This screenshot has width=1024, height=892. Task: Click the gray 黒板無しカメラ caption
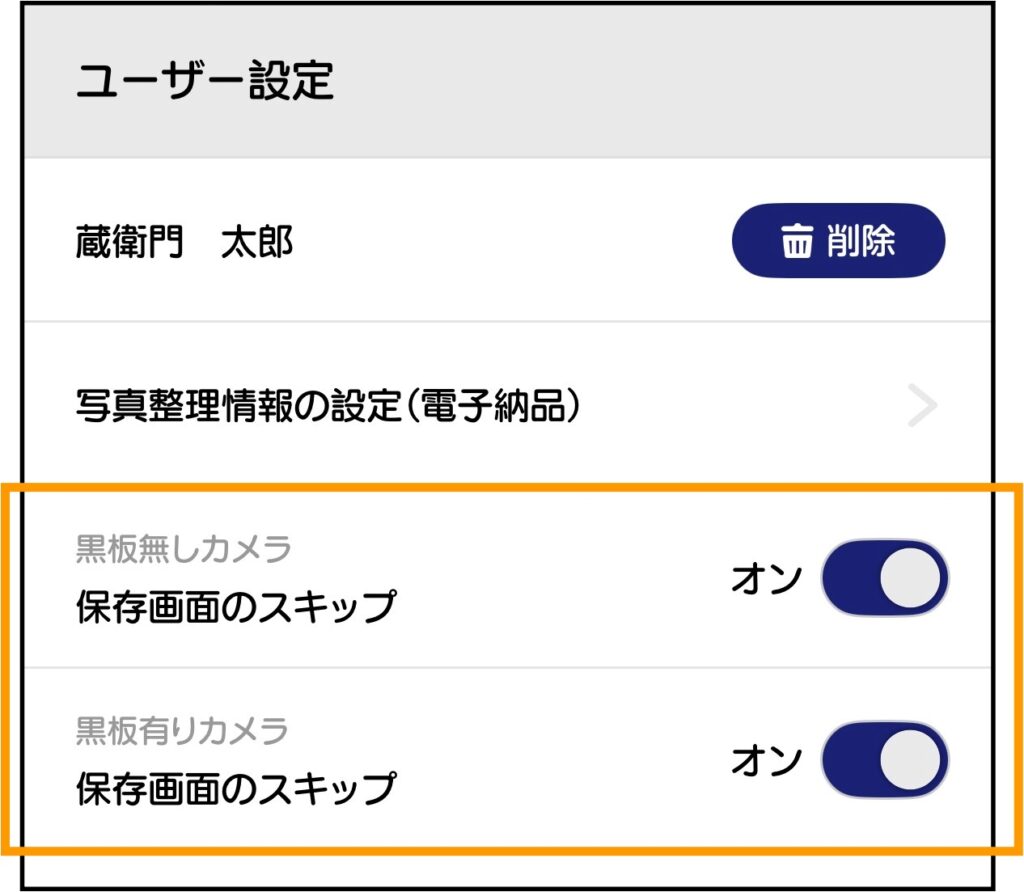[183, 549]
